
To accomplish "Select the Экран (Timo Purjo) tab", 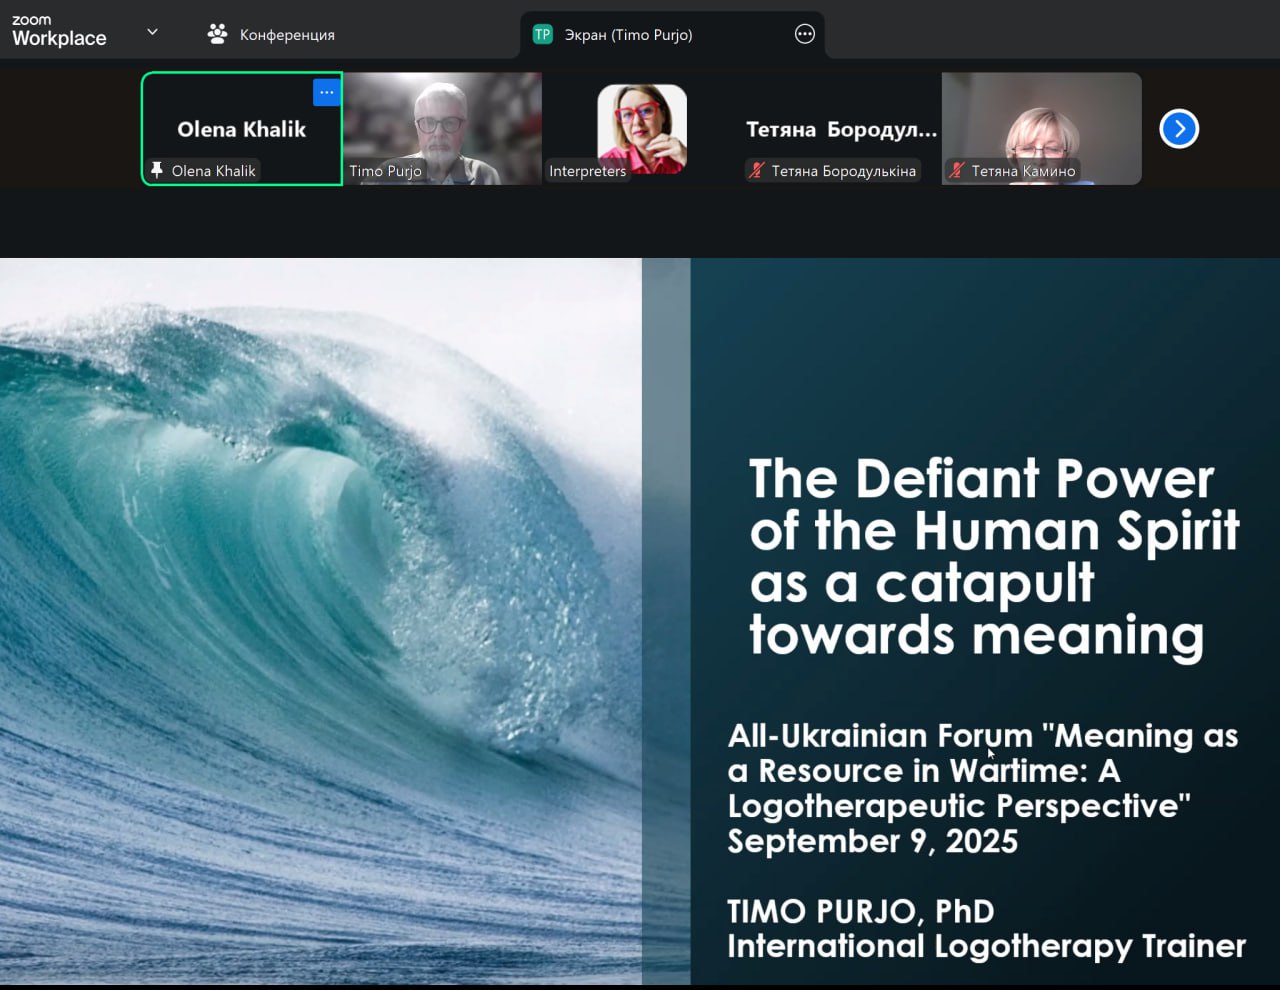I will coord(628,35).
